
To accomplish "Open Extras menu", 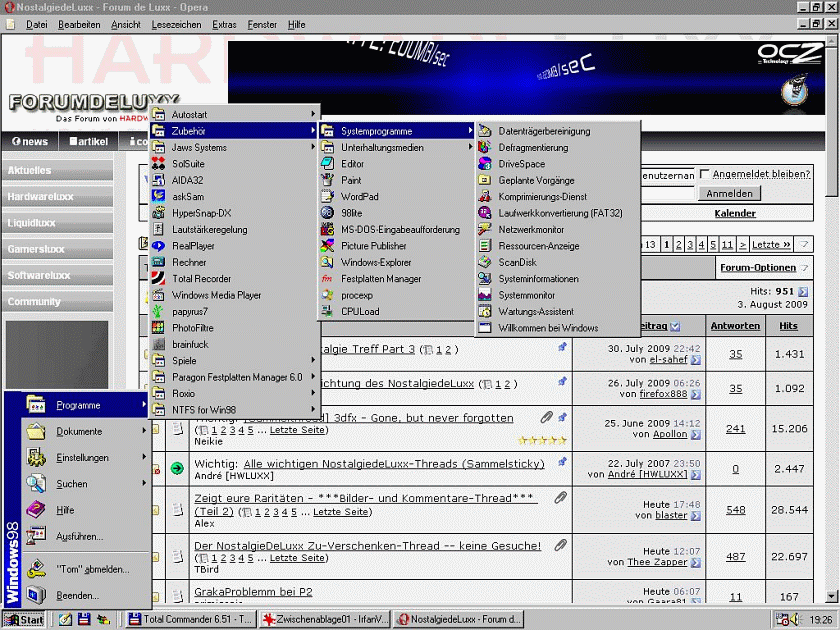I will click(224, 25).
